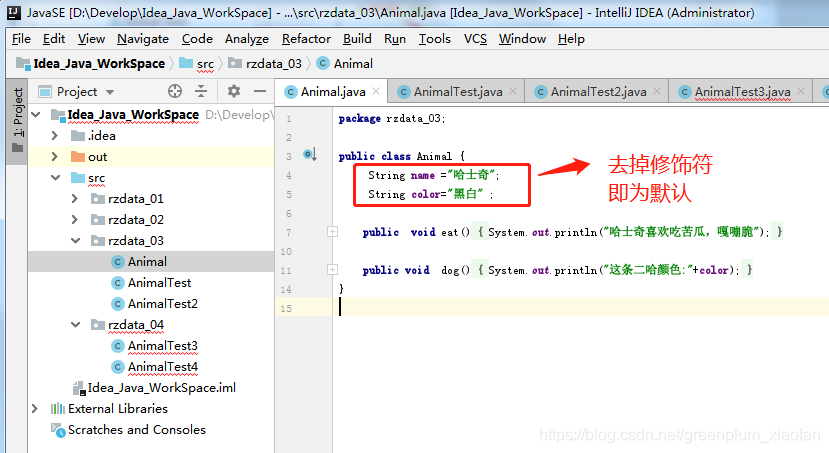Select AnimalTest2 in the project tree
Image resolution: width=829 pixels, height=453 pixels.
click(x=162, y=304)
